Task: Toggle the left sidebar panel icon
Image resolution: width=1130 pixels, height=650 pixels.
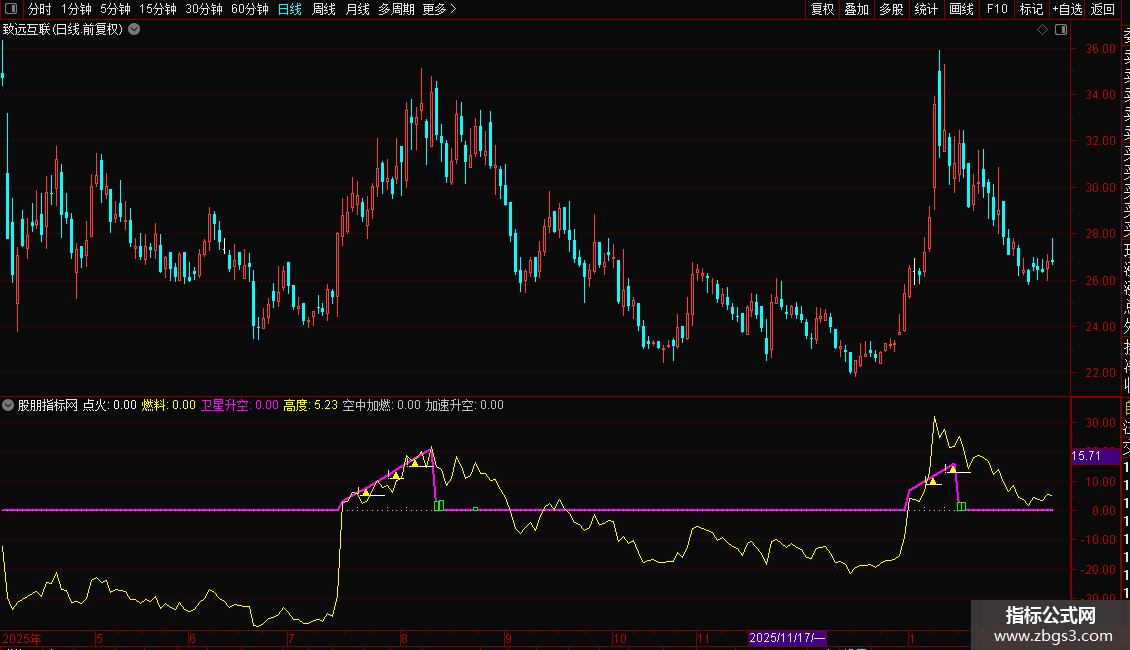Action: point(11,10)
